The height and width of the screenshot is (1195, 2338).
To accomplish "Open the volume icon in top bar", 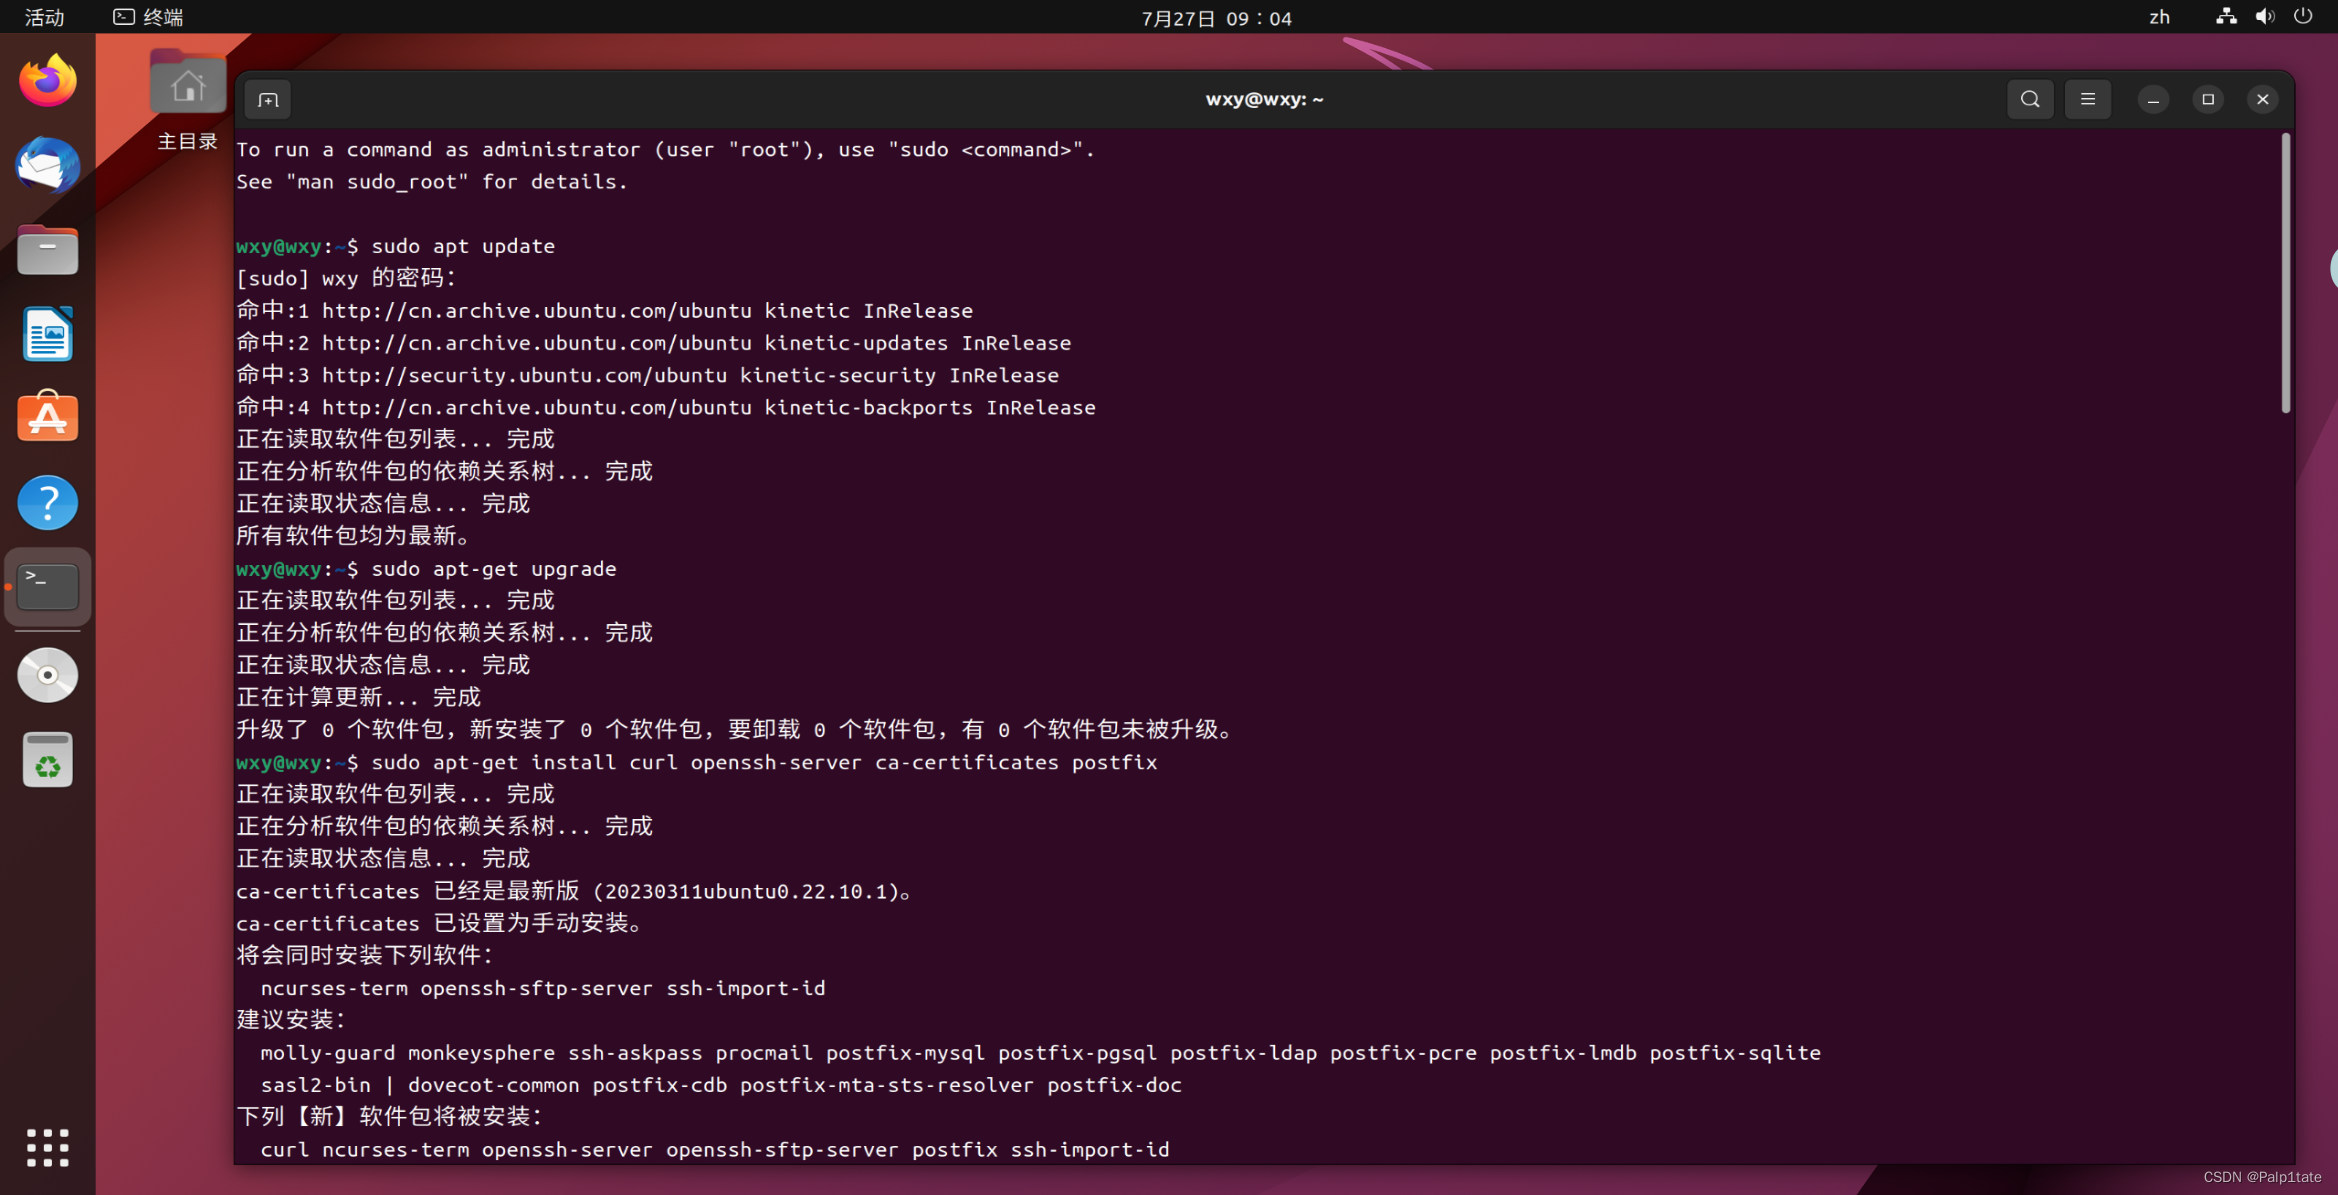I will tap(2265, 17).
